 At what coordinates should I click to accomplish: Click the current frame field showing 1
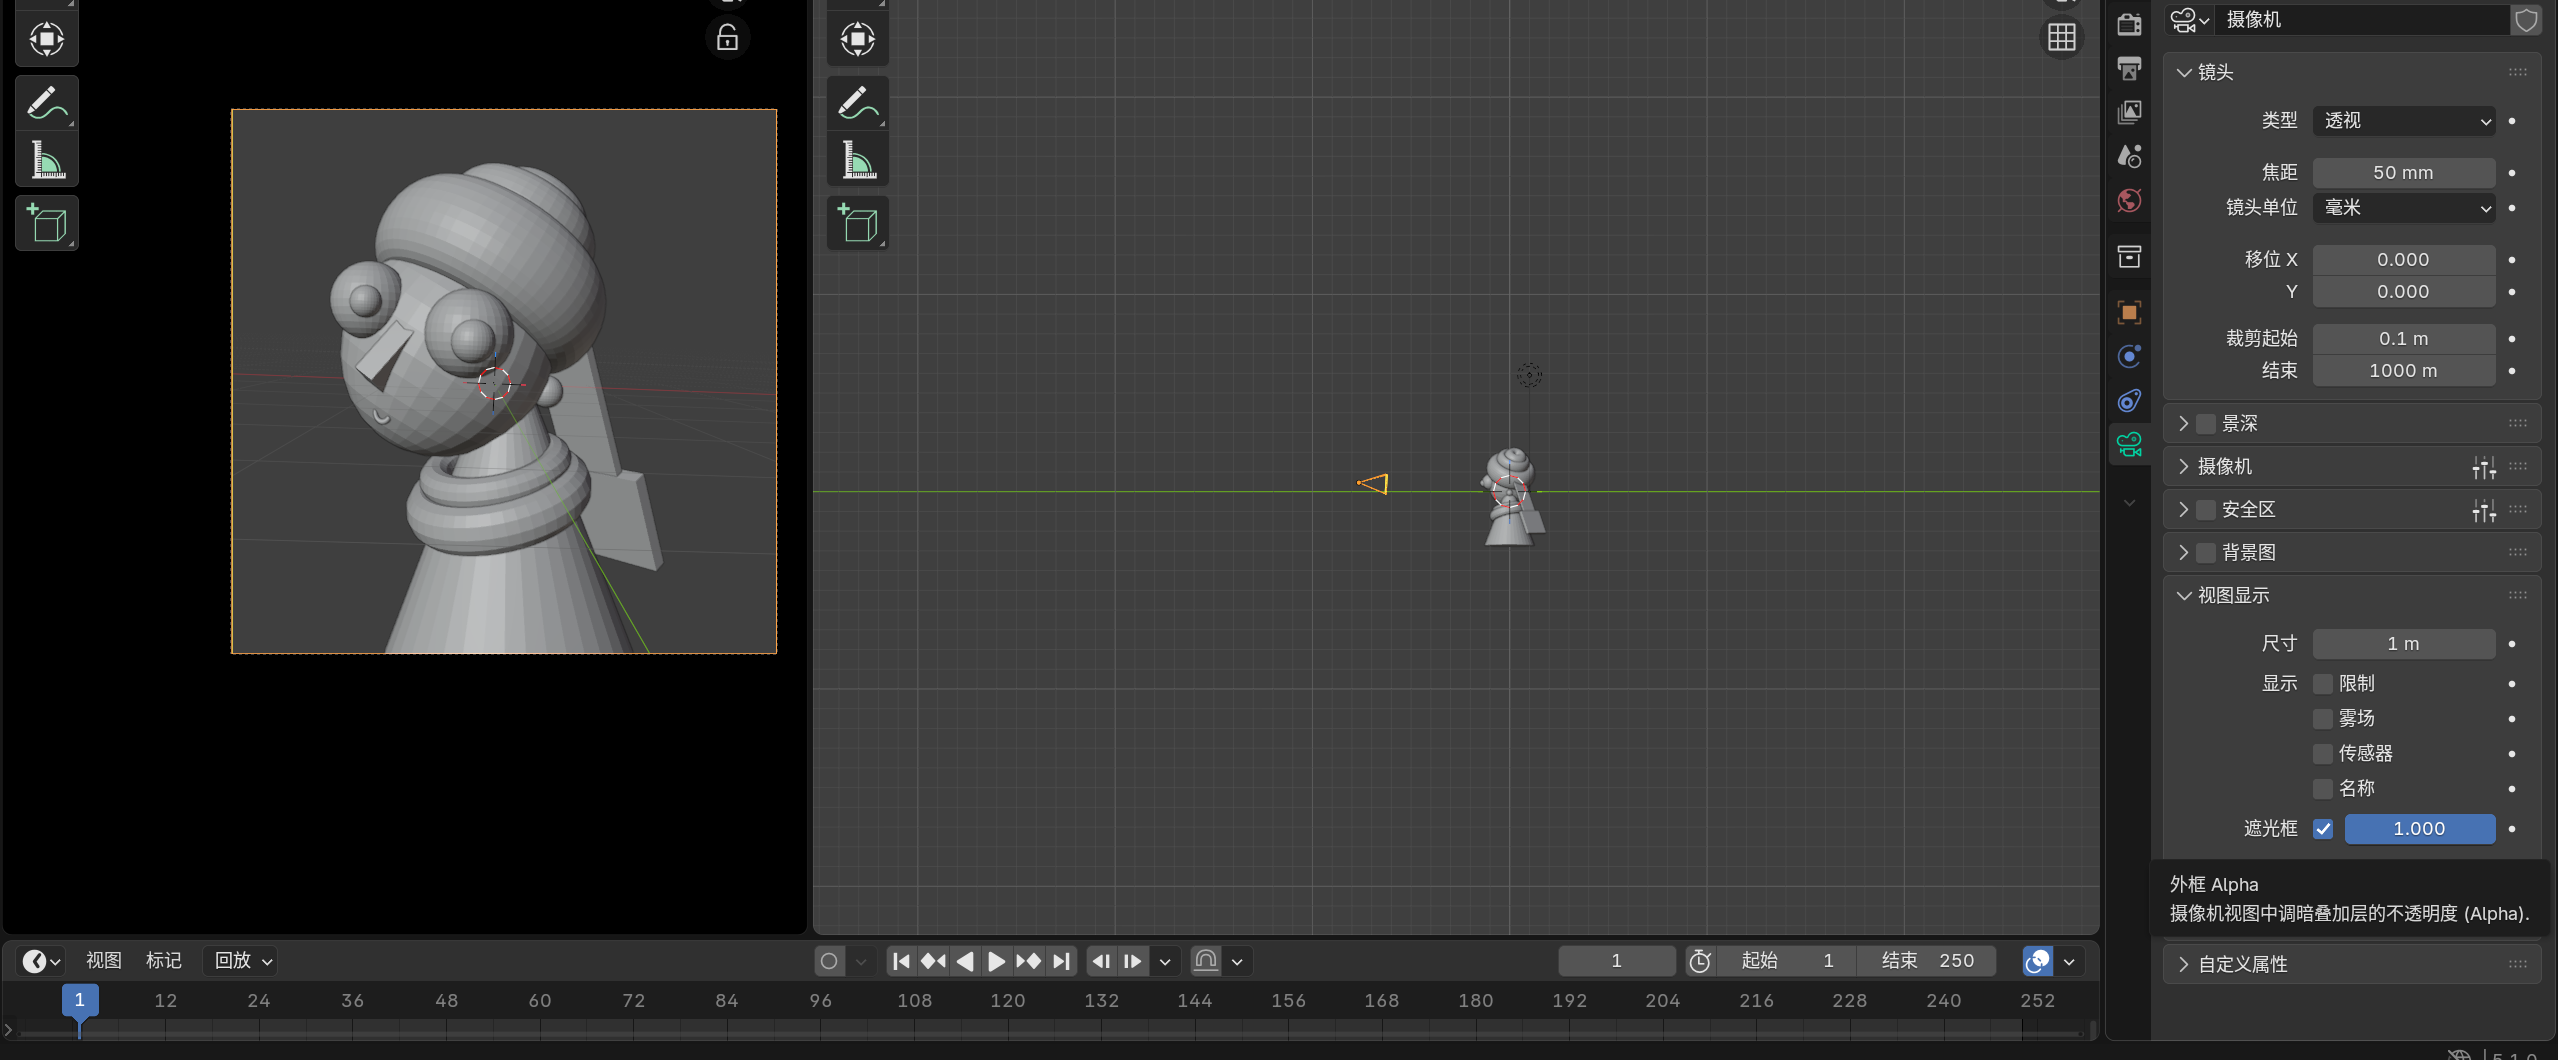point(1616,961)
